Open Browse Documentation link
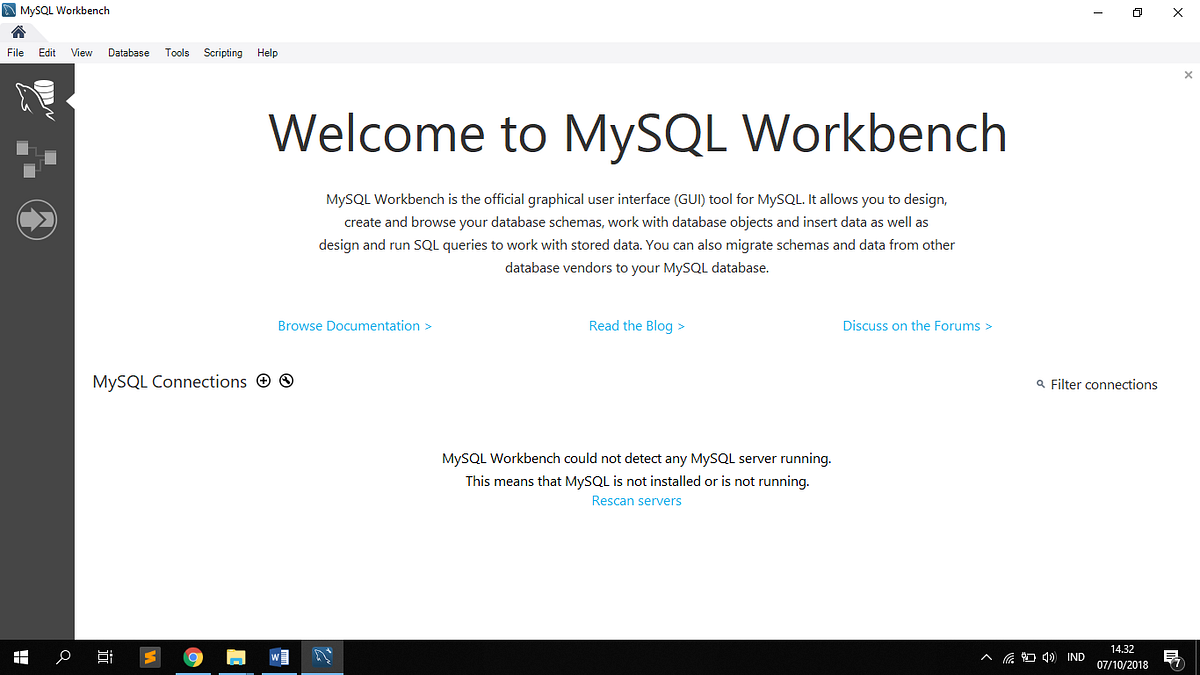Viewport: 1200px width, 675px height. pyautogui.click(x=354, y=325)
